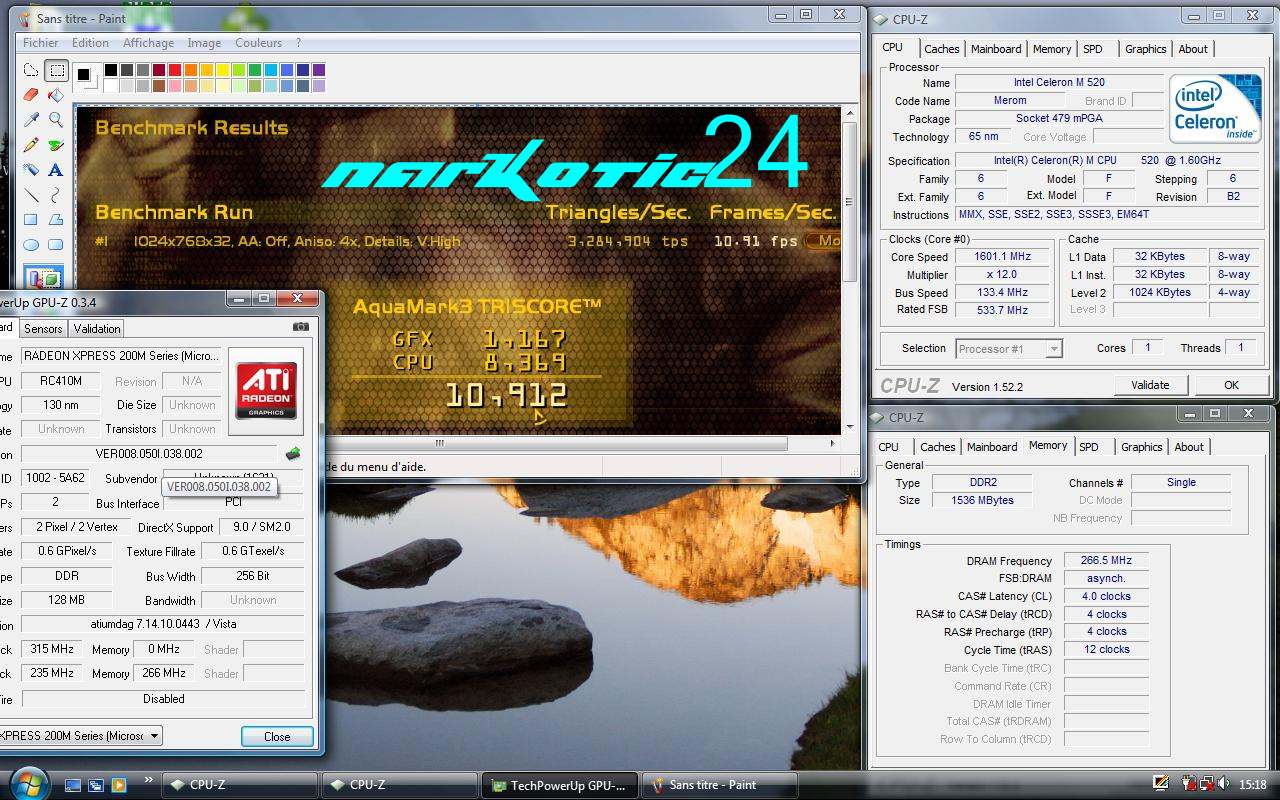
Task: Open the Affichage menu in Paint
Action: coord(148,43)
